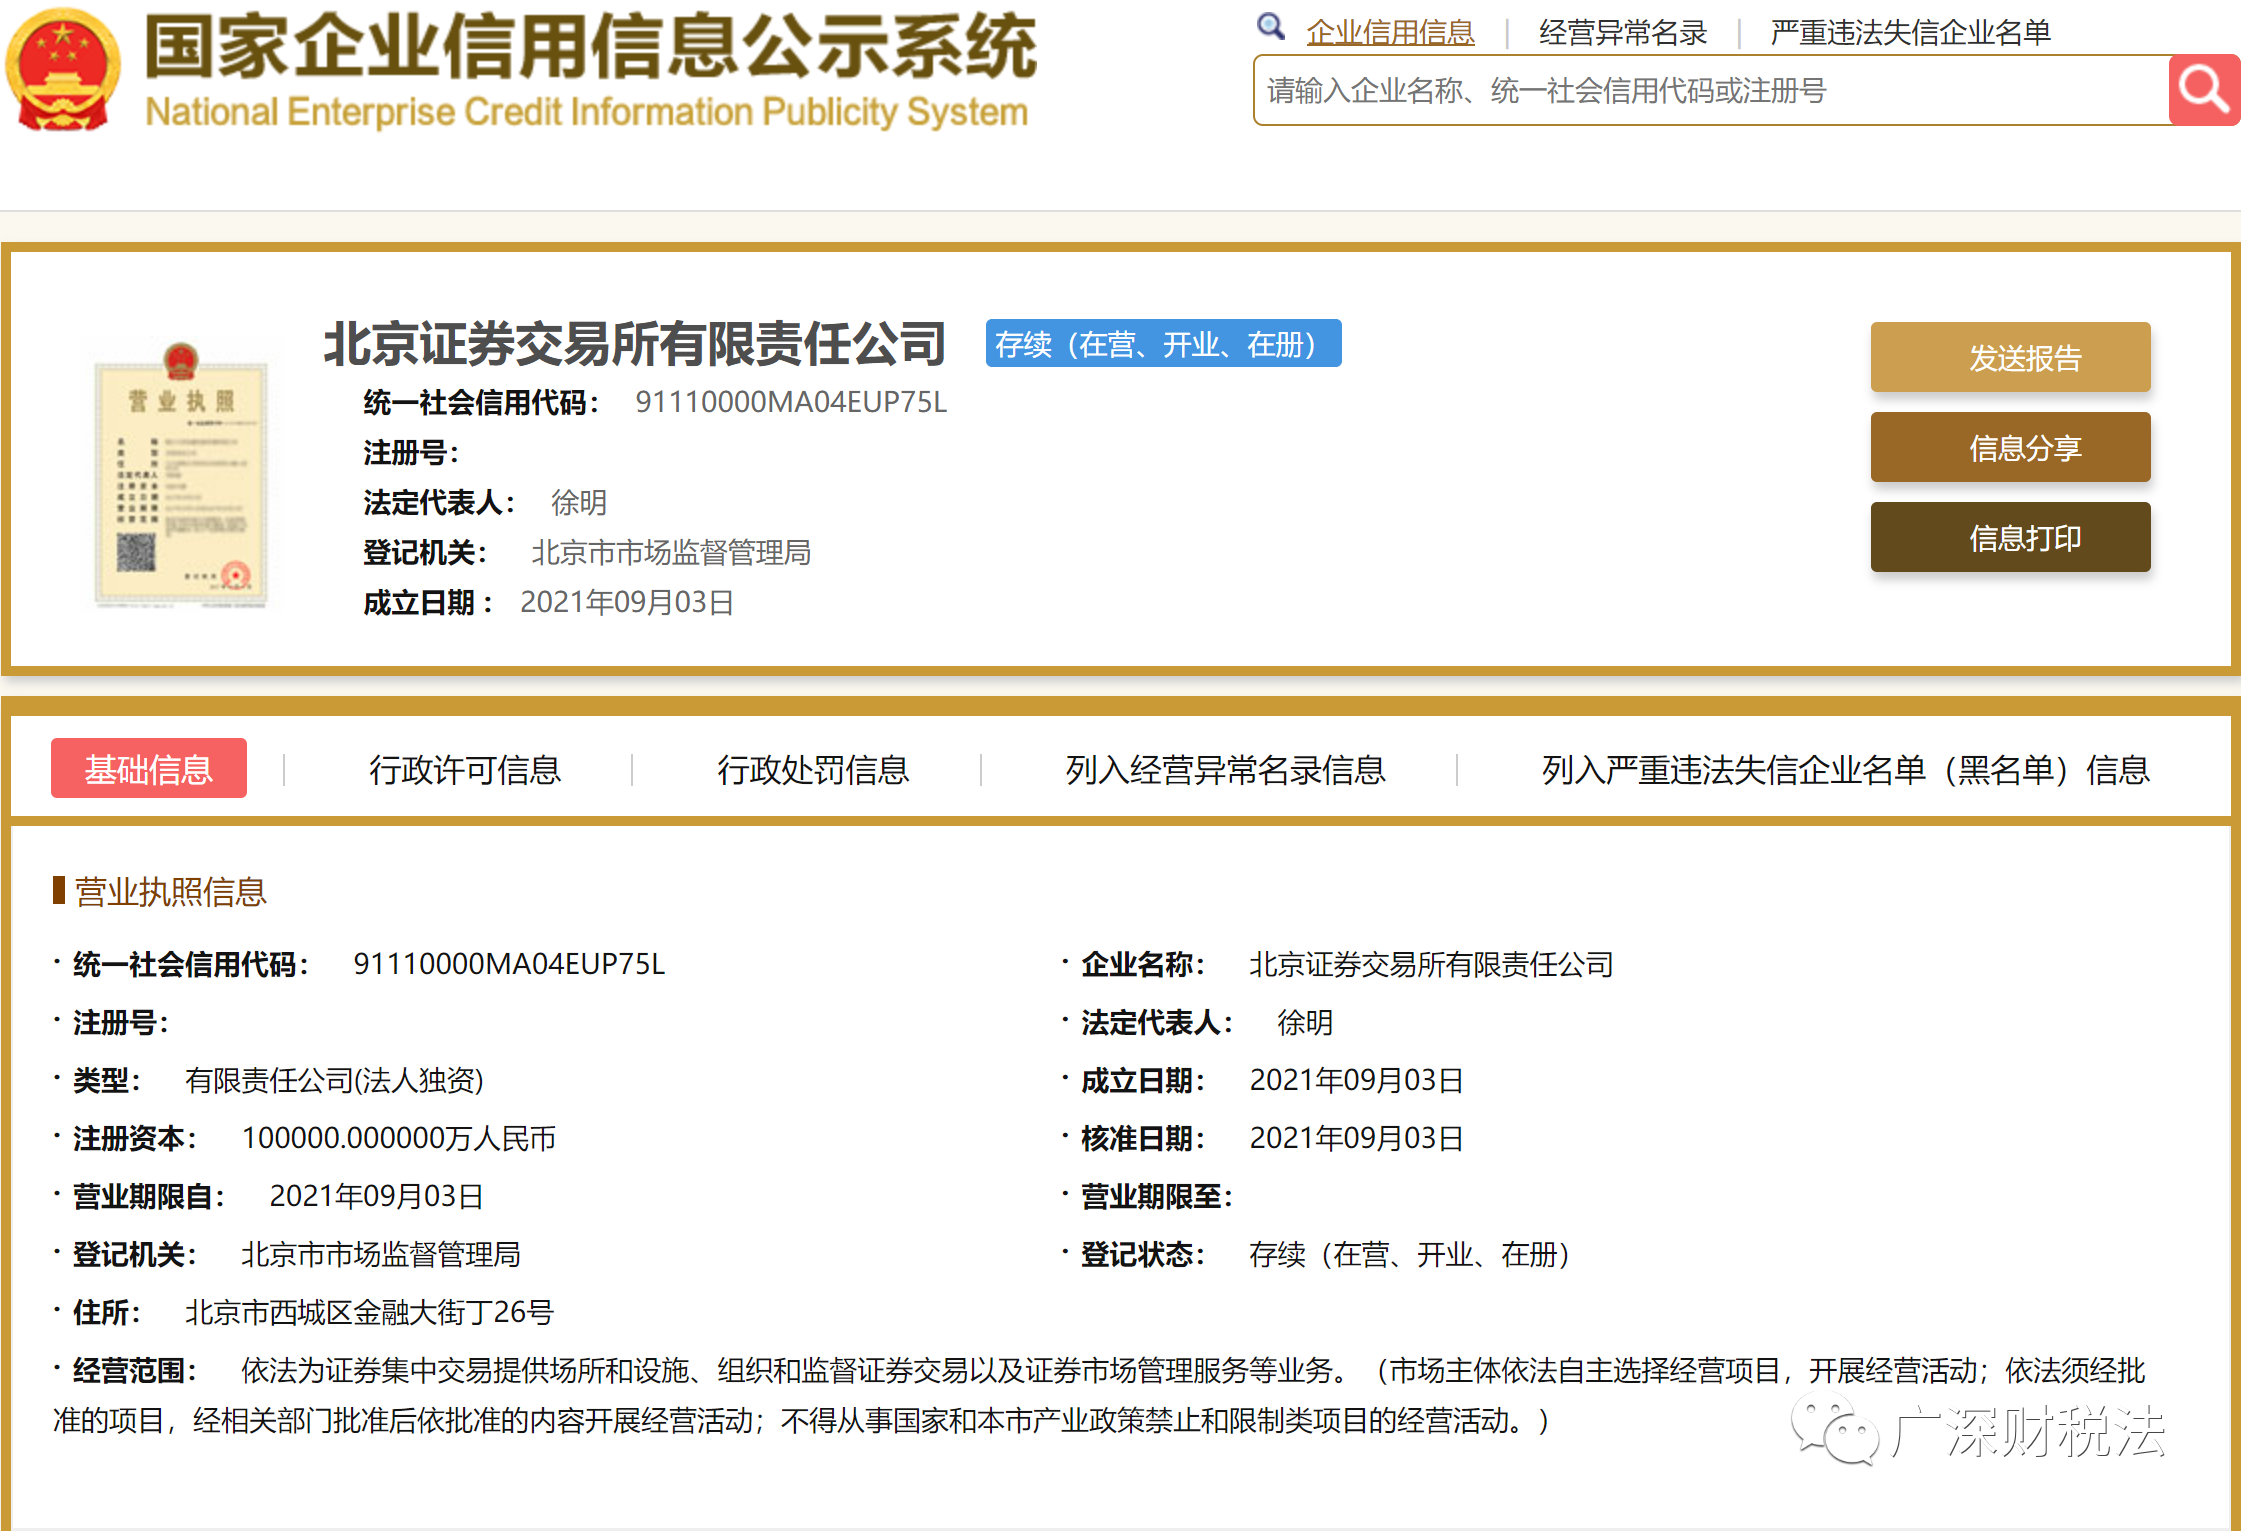Click the 营业期限自 value 2021年09月03日
Screen dimensions: 2241x1531
pyautogui.click(x=376, y=1196)
